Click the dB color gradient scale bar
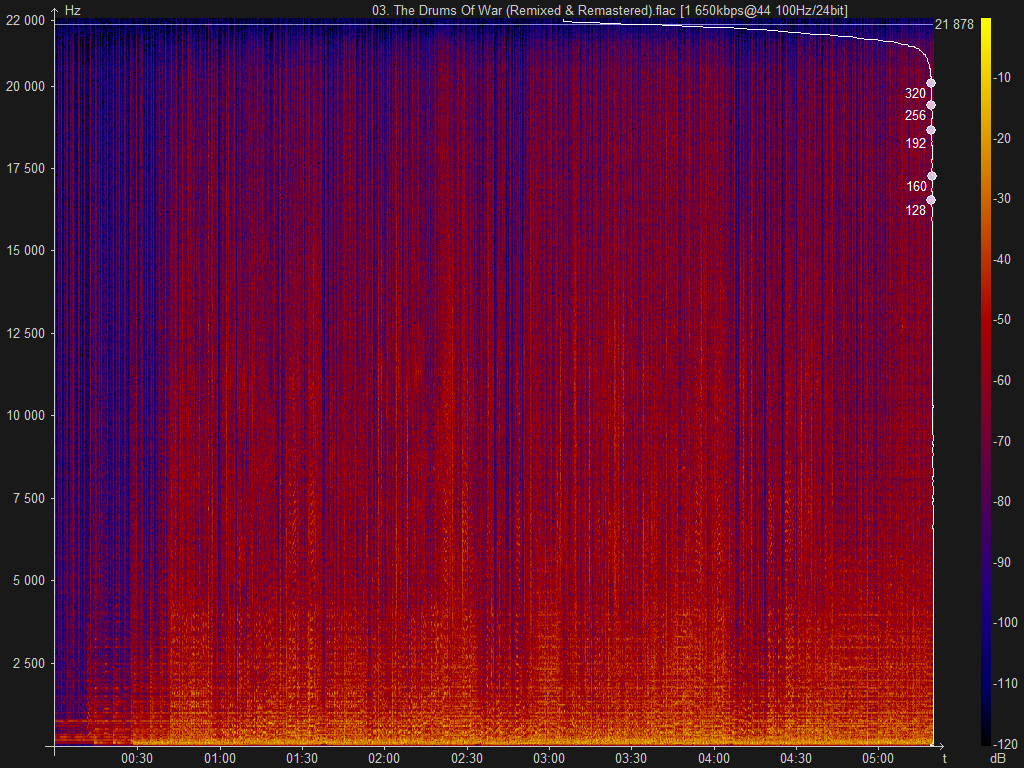Viewport: 1024px width, 768px height. (x=985, y=381)
